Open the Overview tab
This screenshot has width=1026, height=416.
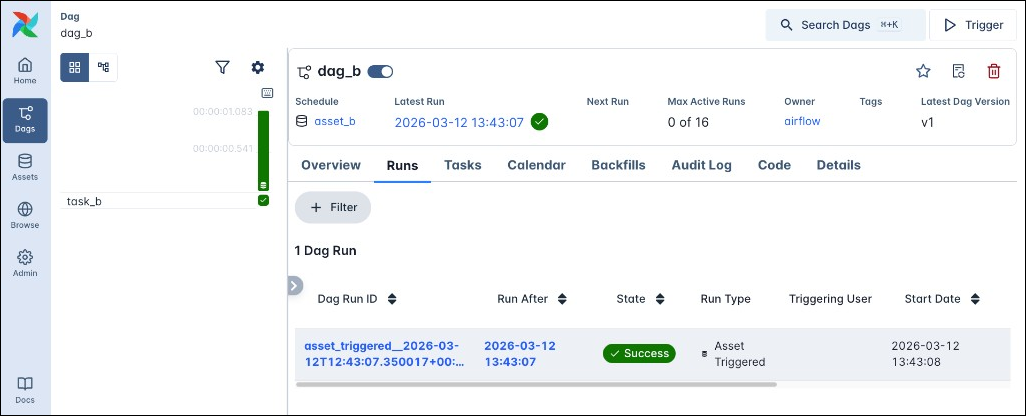(x=331, y=165)
